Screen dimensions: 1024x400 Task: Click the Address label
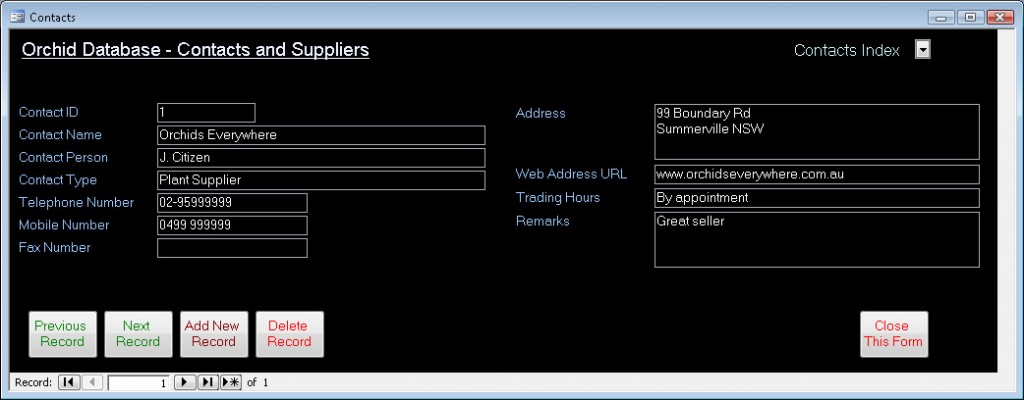pyautogui.click(x=541, y=113)
